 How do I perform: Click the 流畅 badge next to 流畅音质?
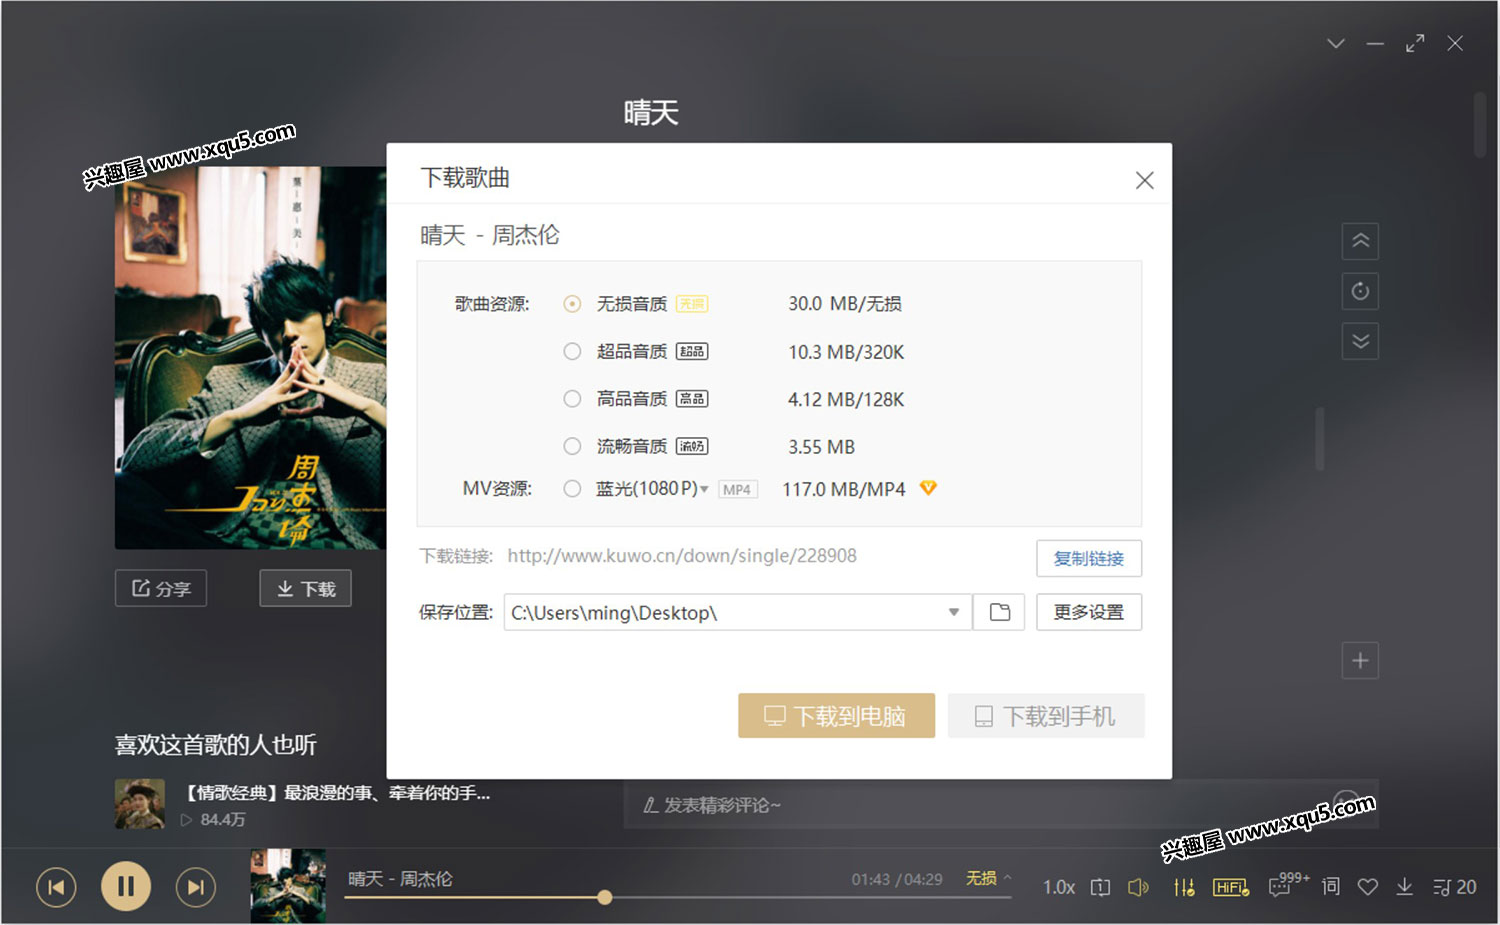point(692,446)
